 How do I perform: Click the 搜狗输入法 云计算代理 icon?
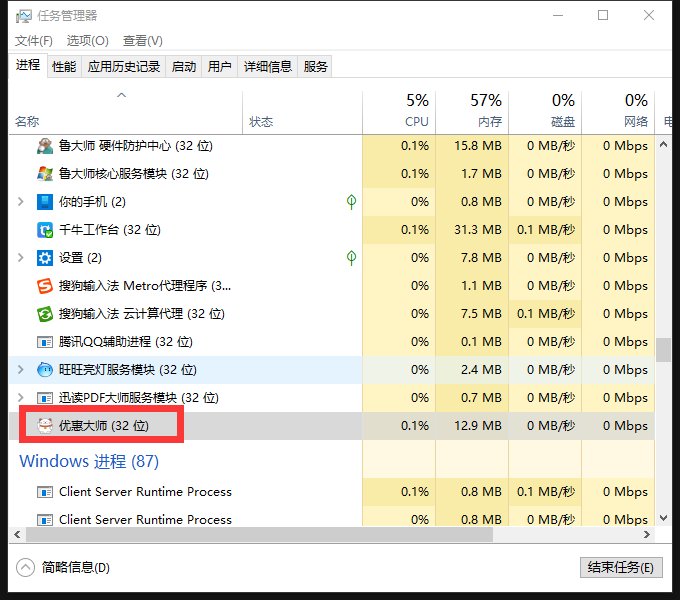(45, 314)
